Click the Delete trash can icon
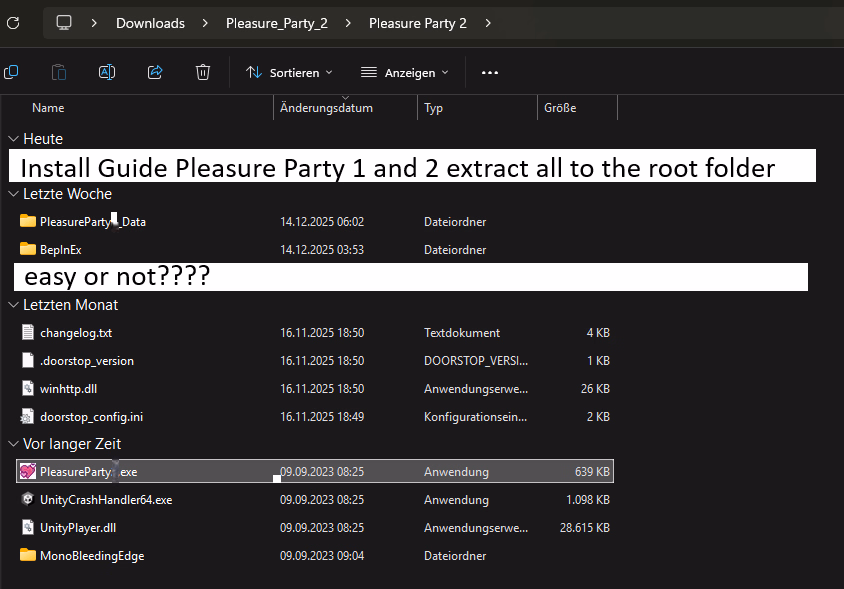Viewport: 844px width, 589px height. pyautogui.click(x=203, y=72)
